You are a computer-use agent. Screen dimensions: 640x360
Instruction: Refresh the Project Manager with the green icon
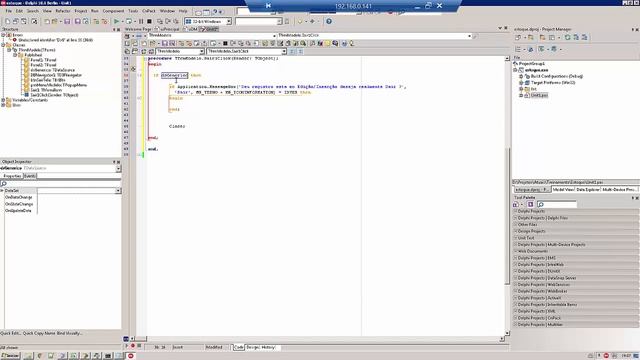[567, 37]
